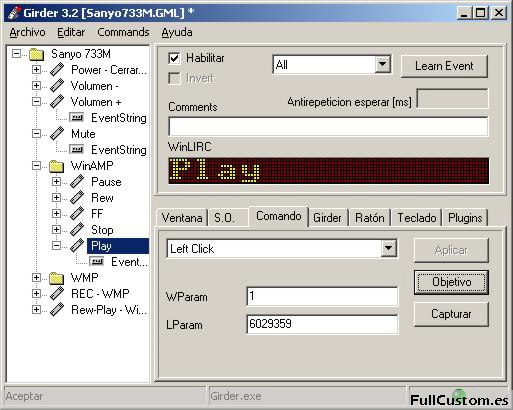
Task: Switch to the Teclado tab
Action: pyautogui.click(x=417, y=218)
